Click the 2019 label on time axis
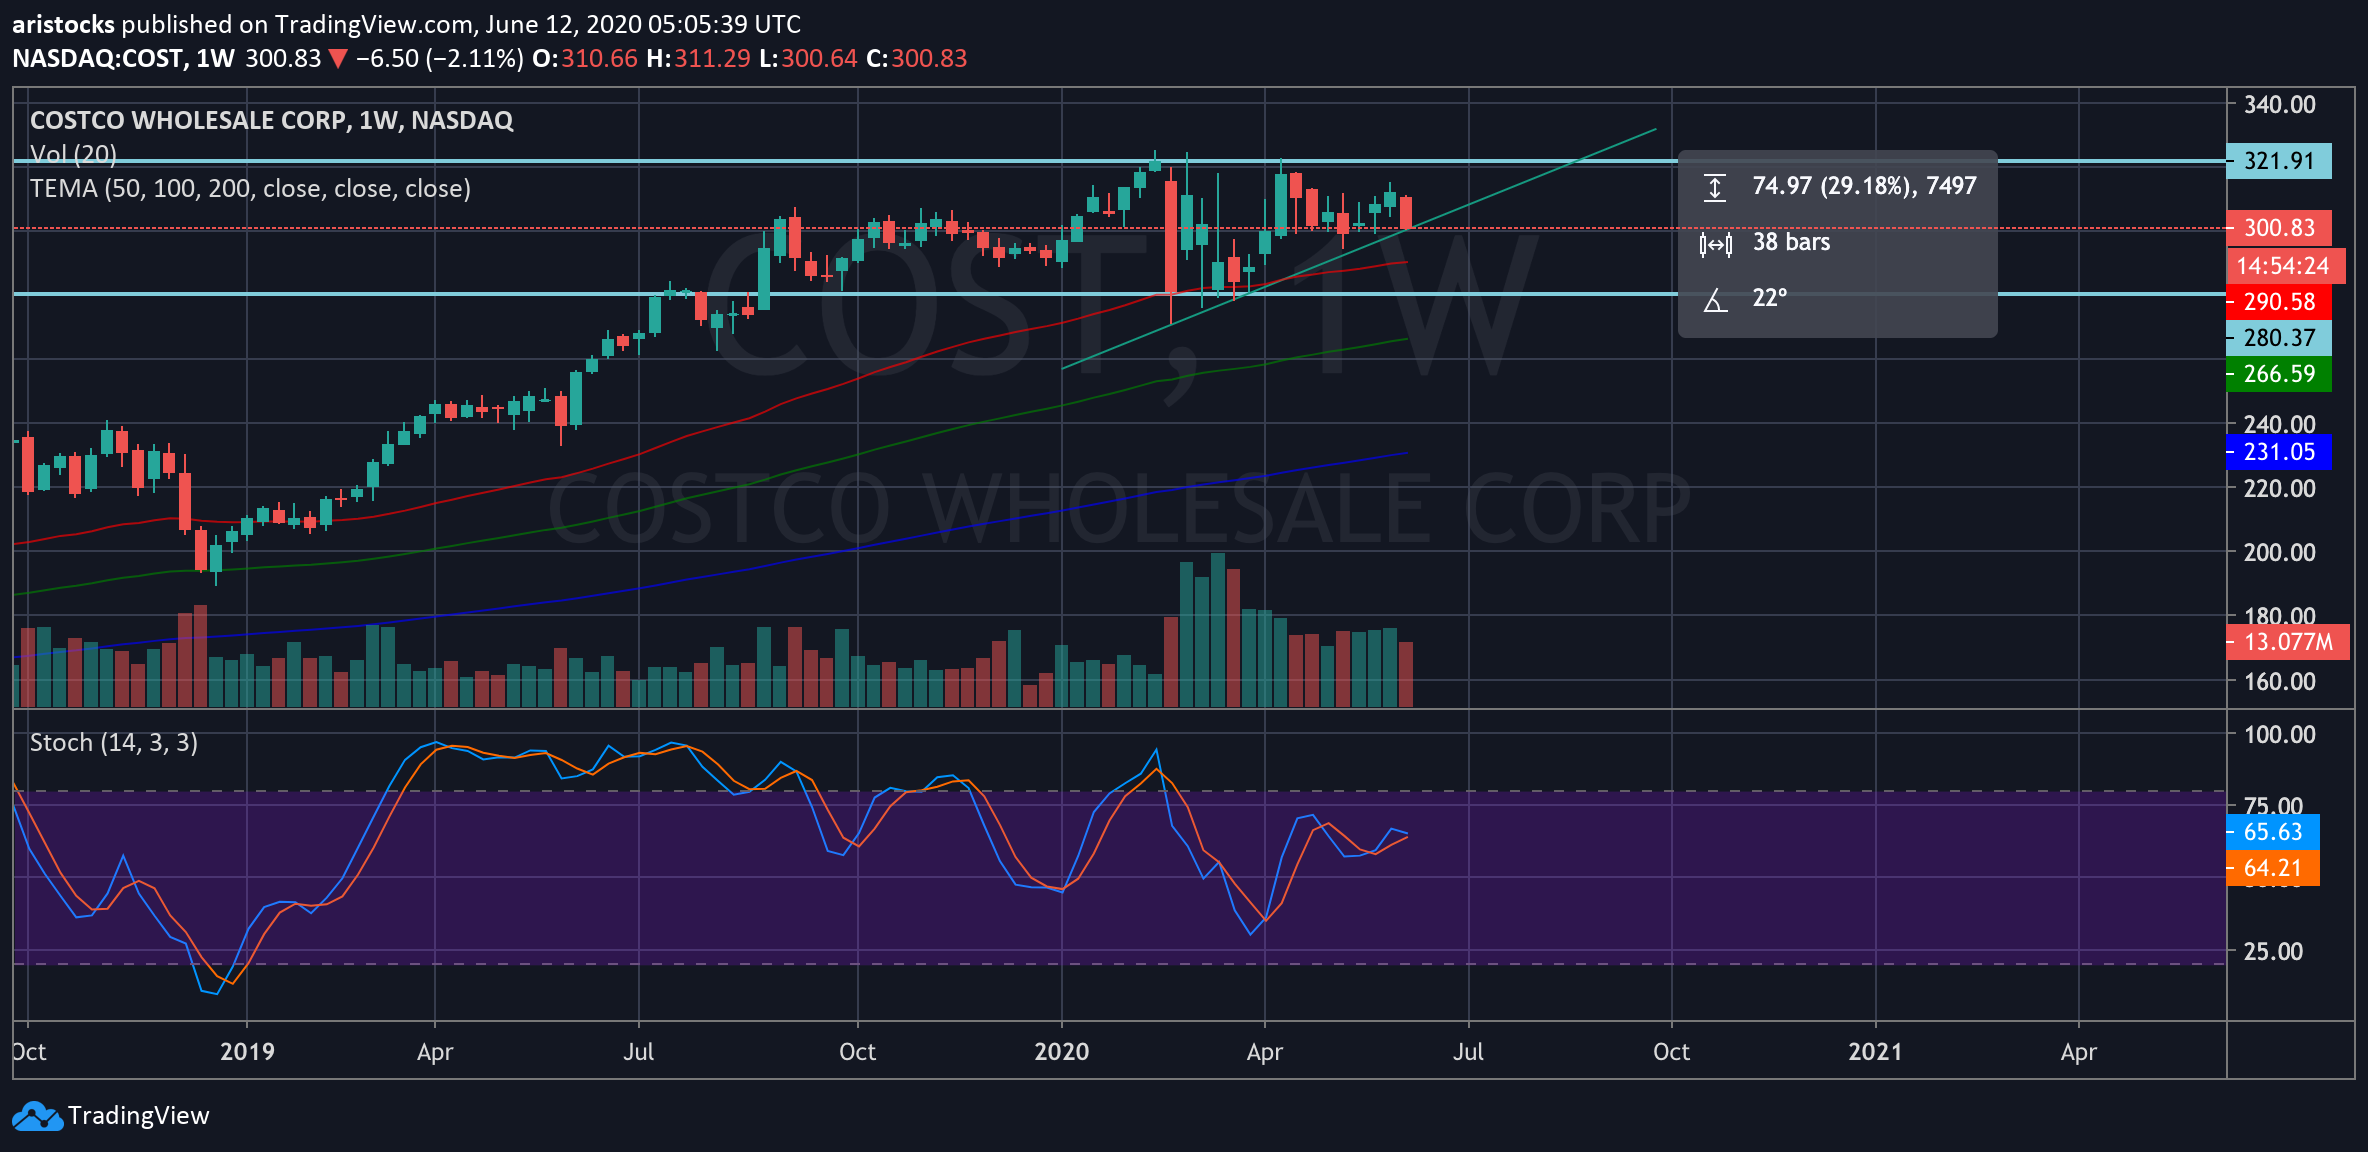 tap(247, 1052)
